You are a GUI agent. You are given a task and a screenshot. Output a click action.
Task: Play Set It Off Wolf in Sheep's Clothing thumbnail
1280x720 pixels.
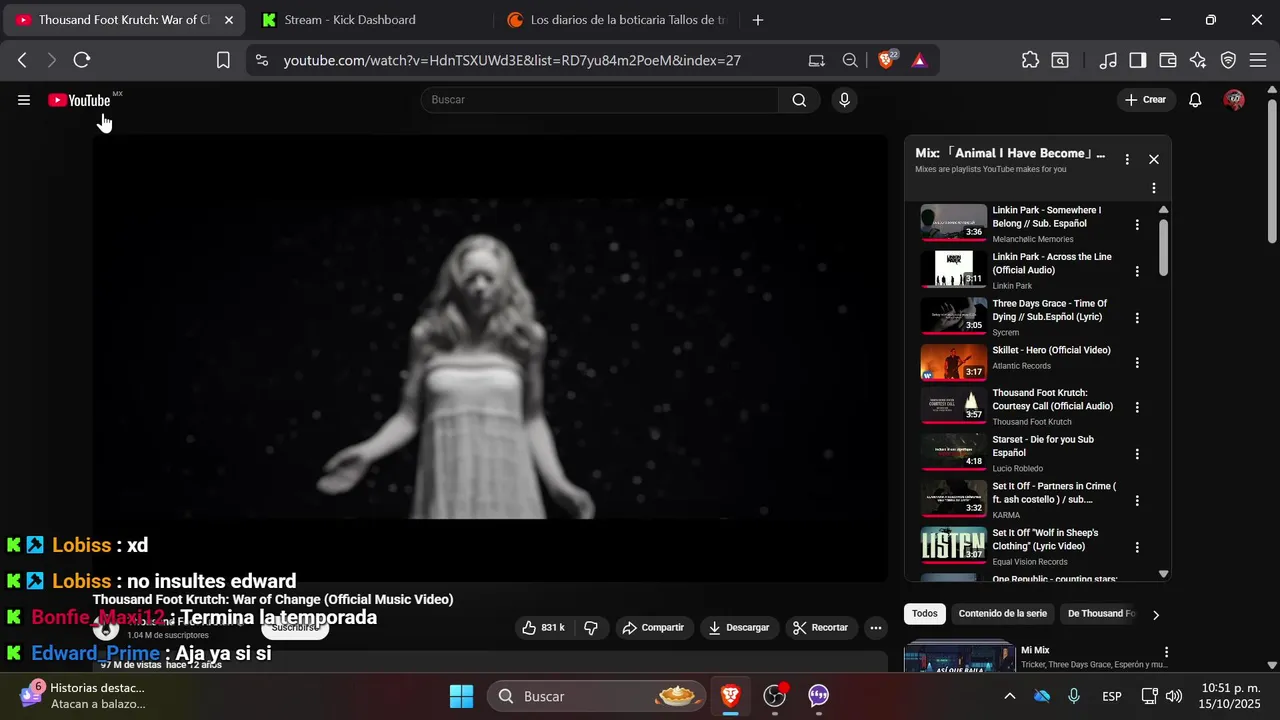click(954, 545)
